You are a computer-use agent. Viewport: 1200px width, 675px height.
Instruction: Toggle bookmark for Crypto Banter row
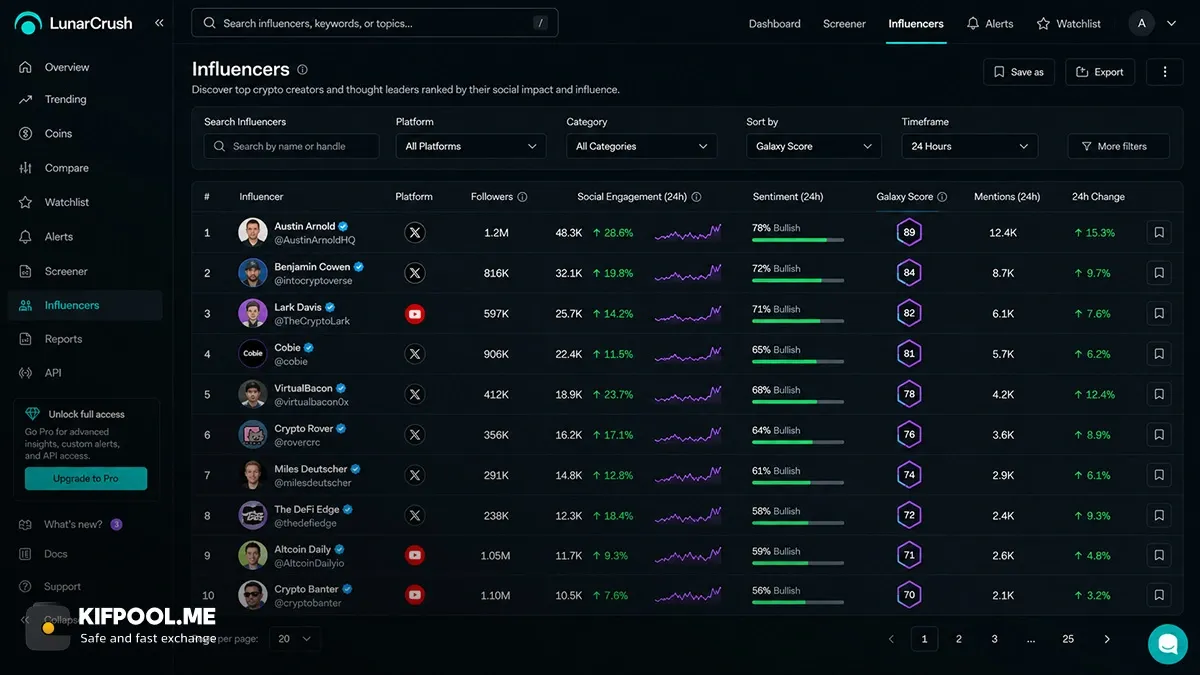coord(1159,596)
